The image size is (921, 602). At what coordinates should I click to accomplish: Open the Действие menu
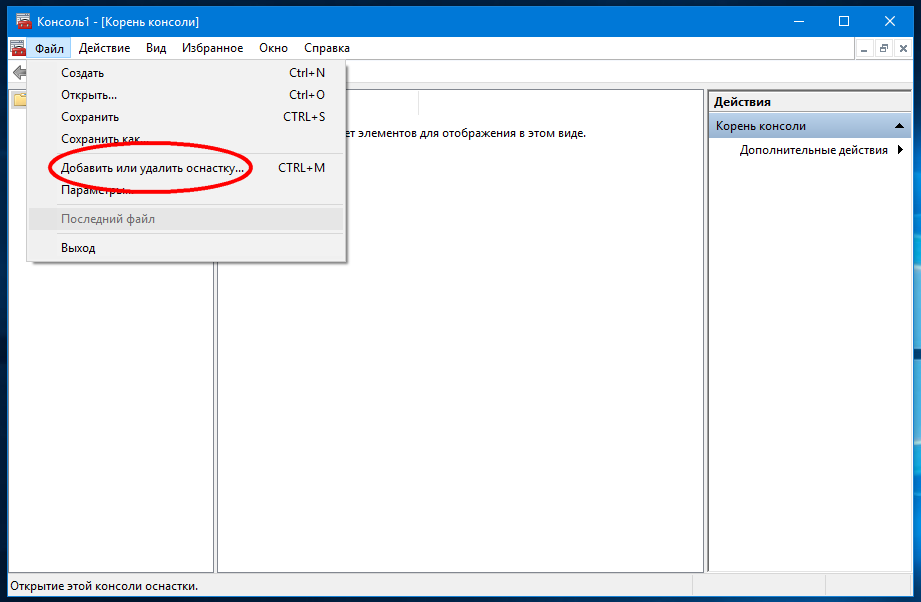point(104,48)
